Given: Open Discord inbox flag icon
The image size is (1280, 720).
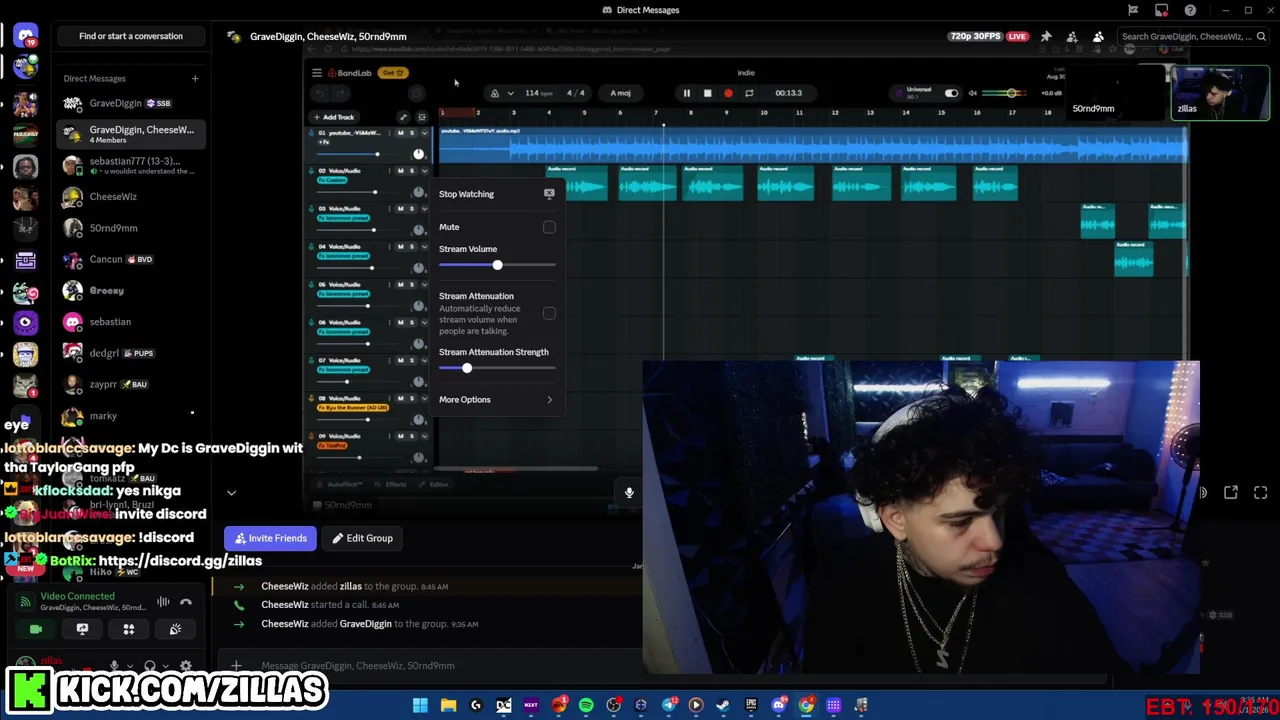Looking at the screenshot, I should click(x=1133, y=10).
